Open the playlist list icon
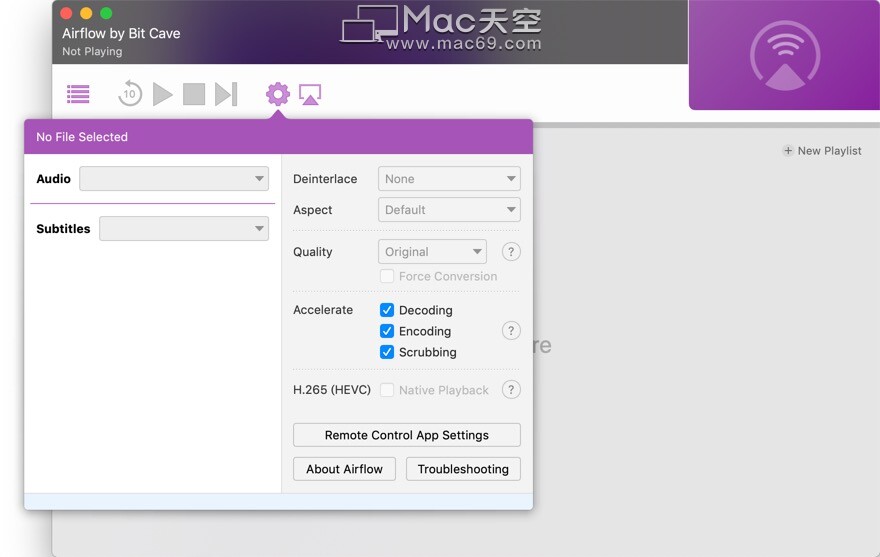Image resolution: width=880 pixels, height=557 pixels. pyautogui.click(x=78, y=94)
